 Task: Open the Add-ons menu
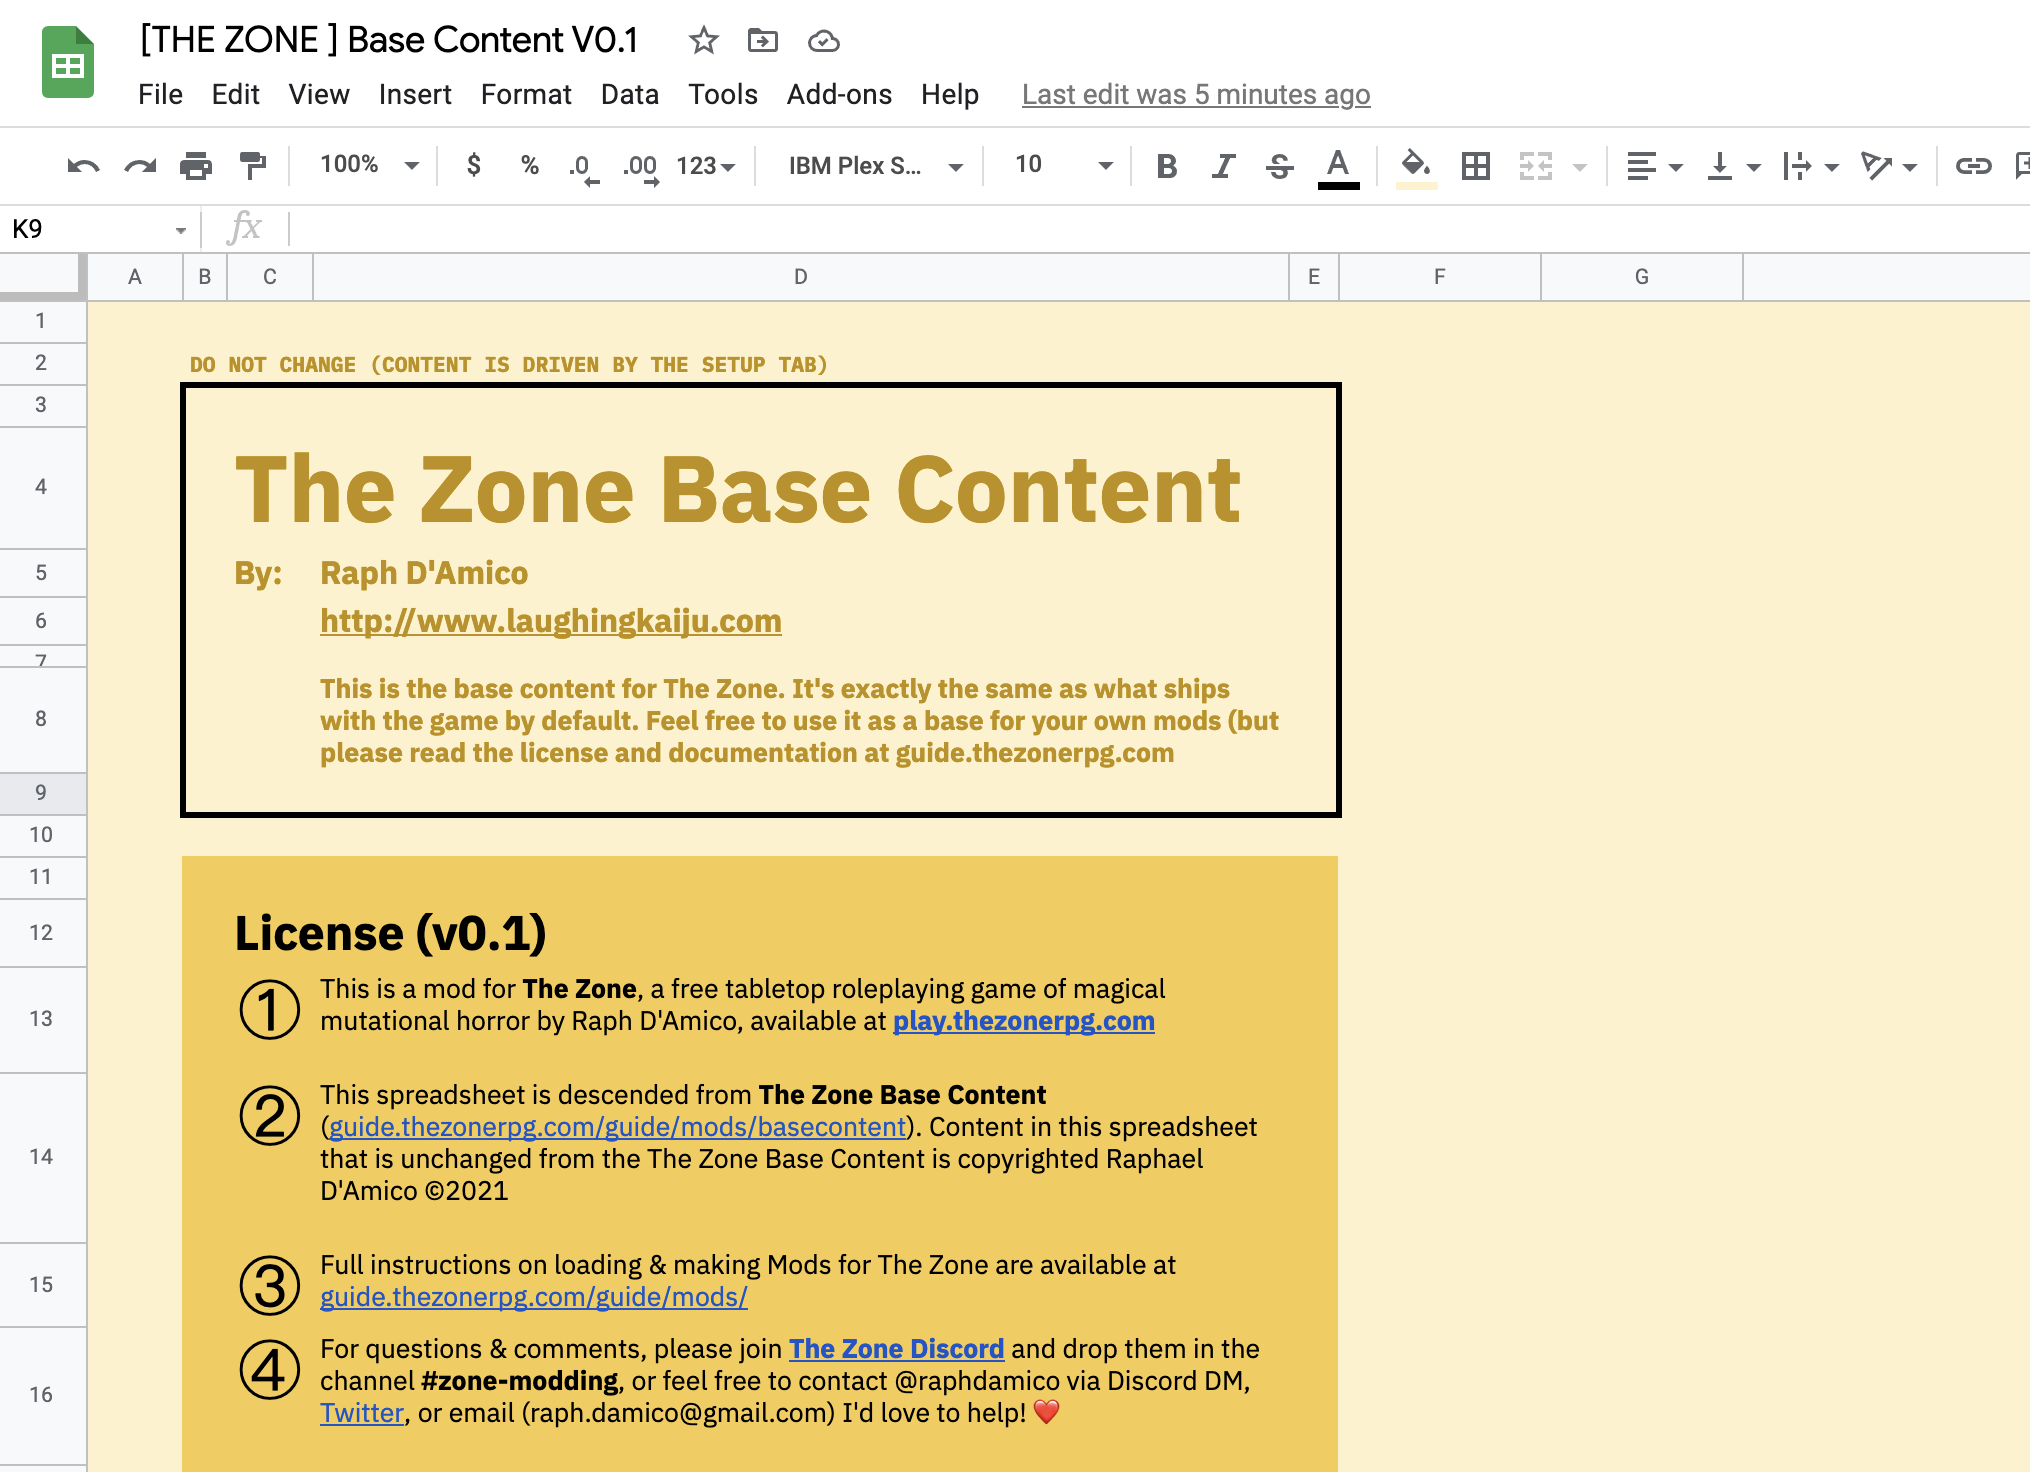tap(839, 94)
